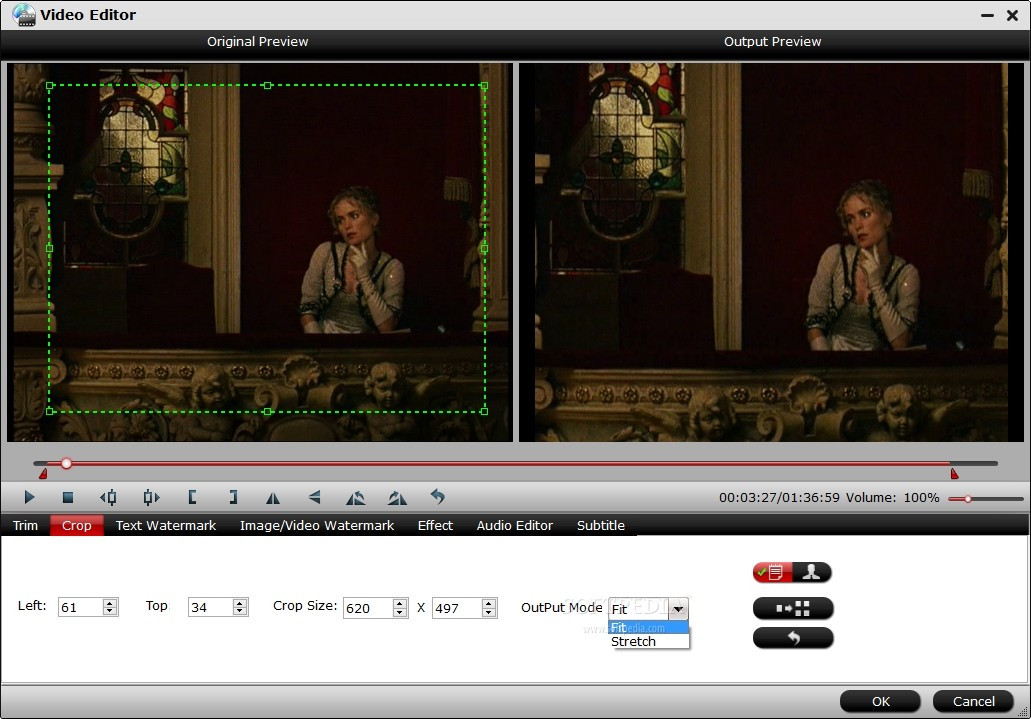Choose Fit in the OutPut Mode list
This screenshot has width=1031, height=719.
pos(649,628)
